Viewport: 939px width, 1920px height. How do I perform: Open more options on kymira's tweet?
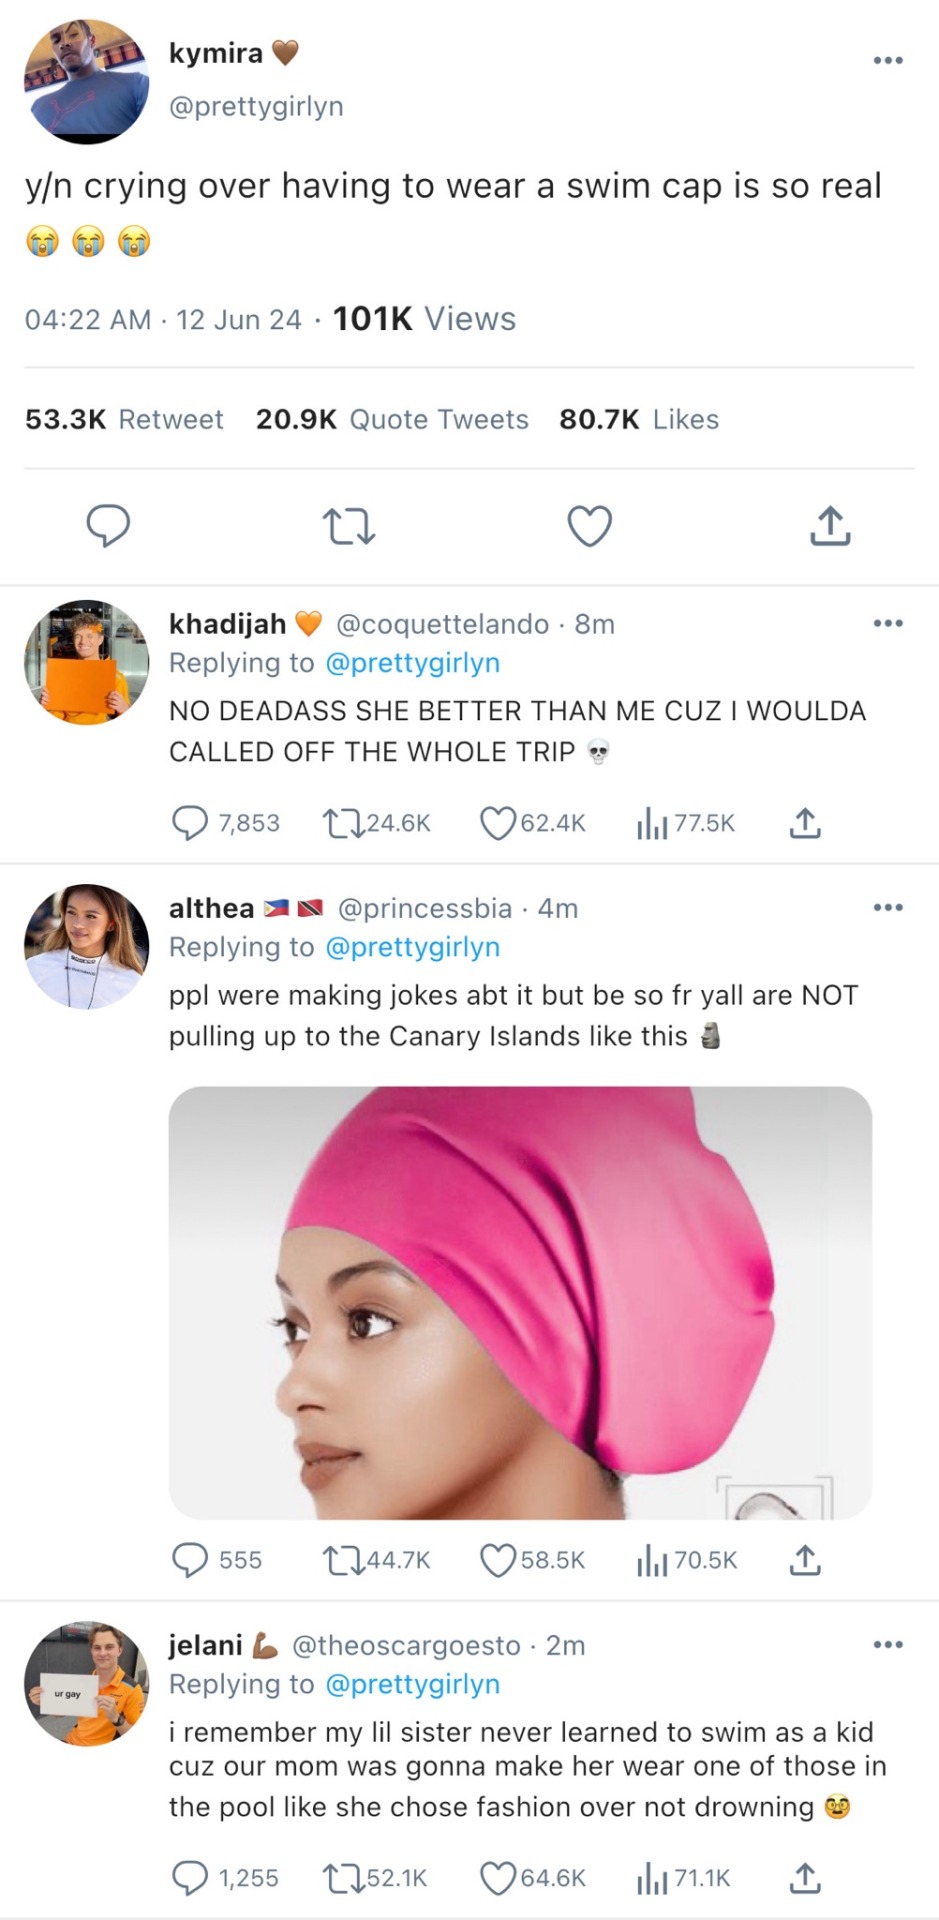tap(888, 60)
